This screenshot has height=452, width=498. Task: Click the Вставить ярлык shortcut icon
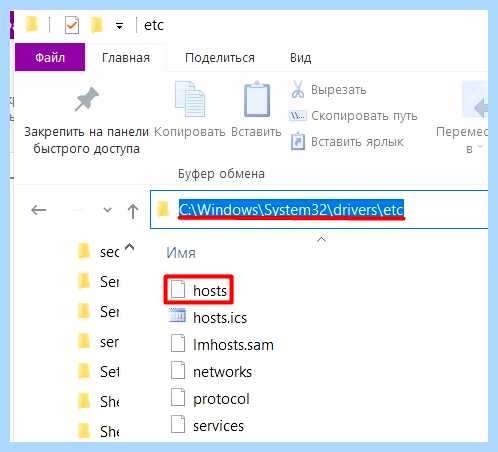click(x=298, y=142)
